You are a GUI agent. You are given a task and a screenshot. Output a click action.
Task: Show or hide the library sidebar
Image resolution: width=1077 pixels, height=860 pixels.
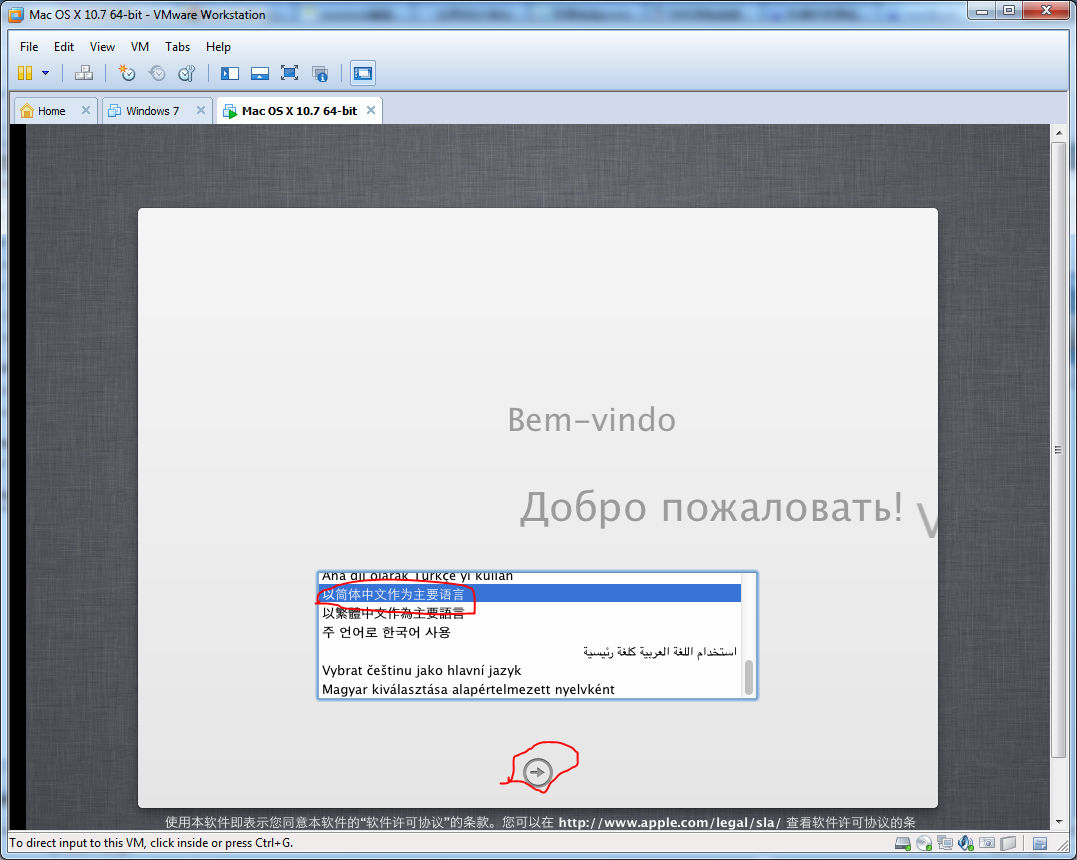(x=229, y=73)
